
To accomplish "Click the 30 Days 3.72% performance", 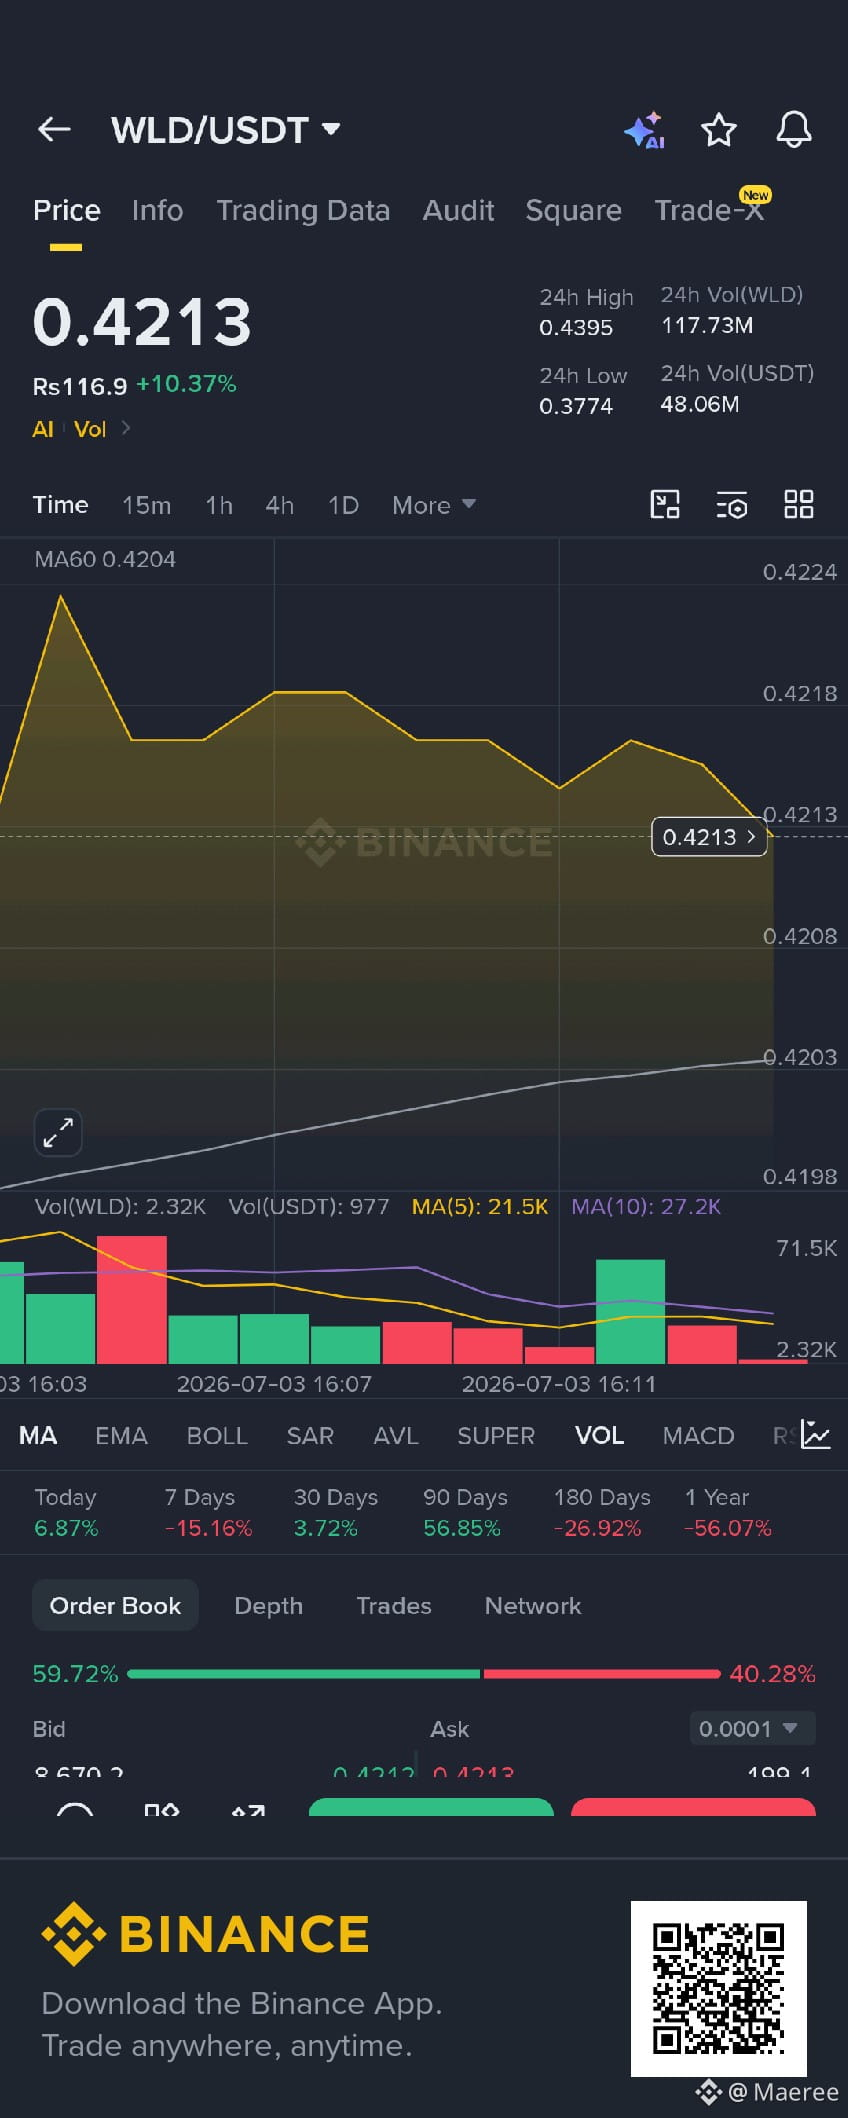I will pos(335,1512).
